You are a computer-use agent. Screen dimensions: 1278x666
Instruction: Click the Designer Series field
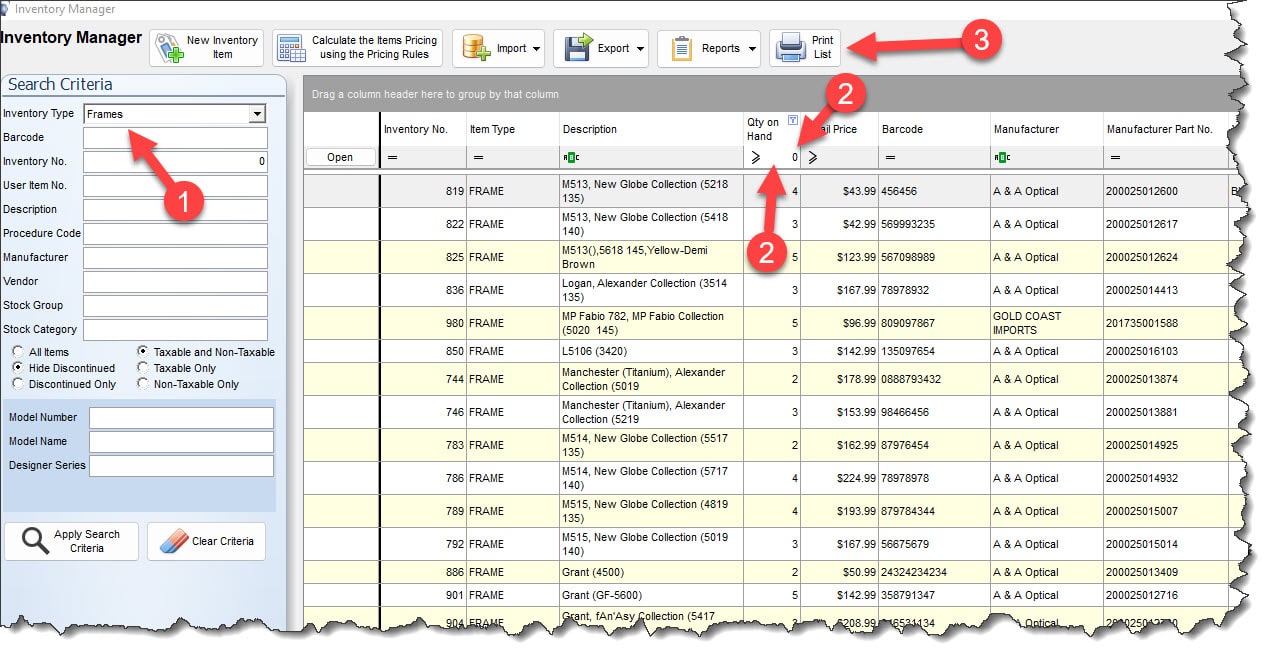[181, 466]
